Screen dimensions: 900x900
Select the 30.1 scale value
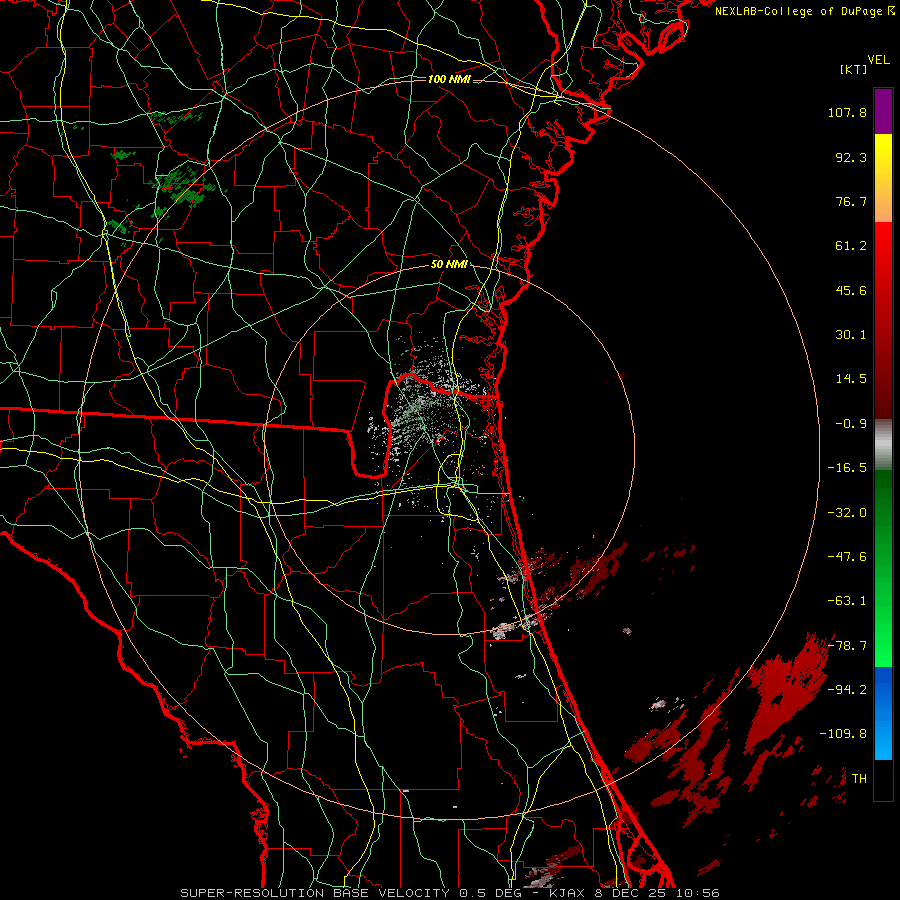click(851, 335)
